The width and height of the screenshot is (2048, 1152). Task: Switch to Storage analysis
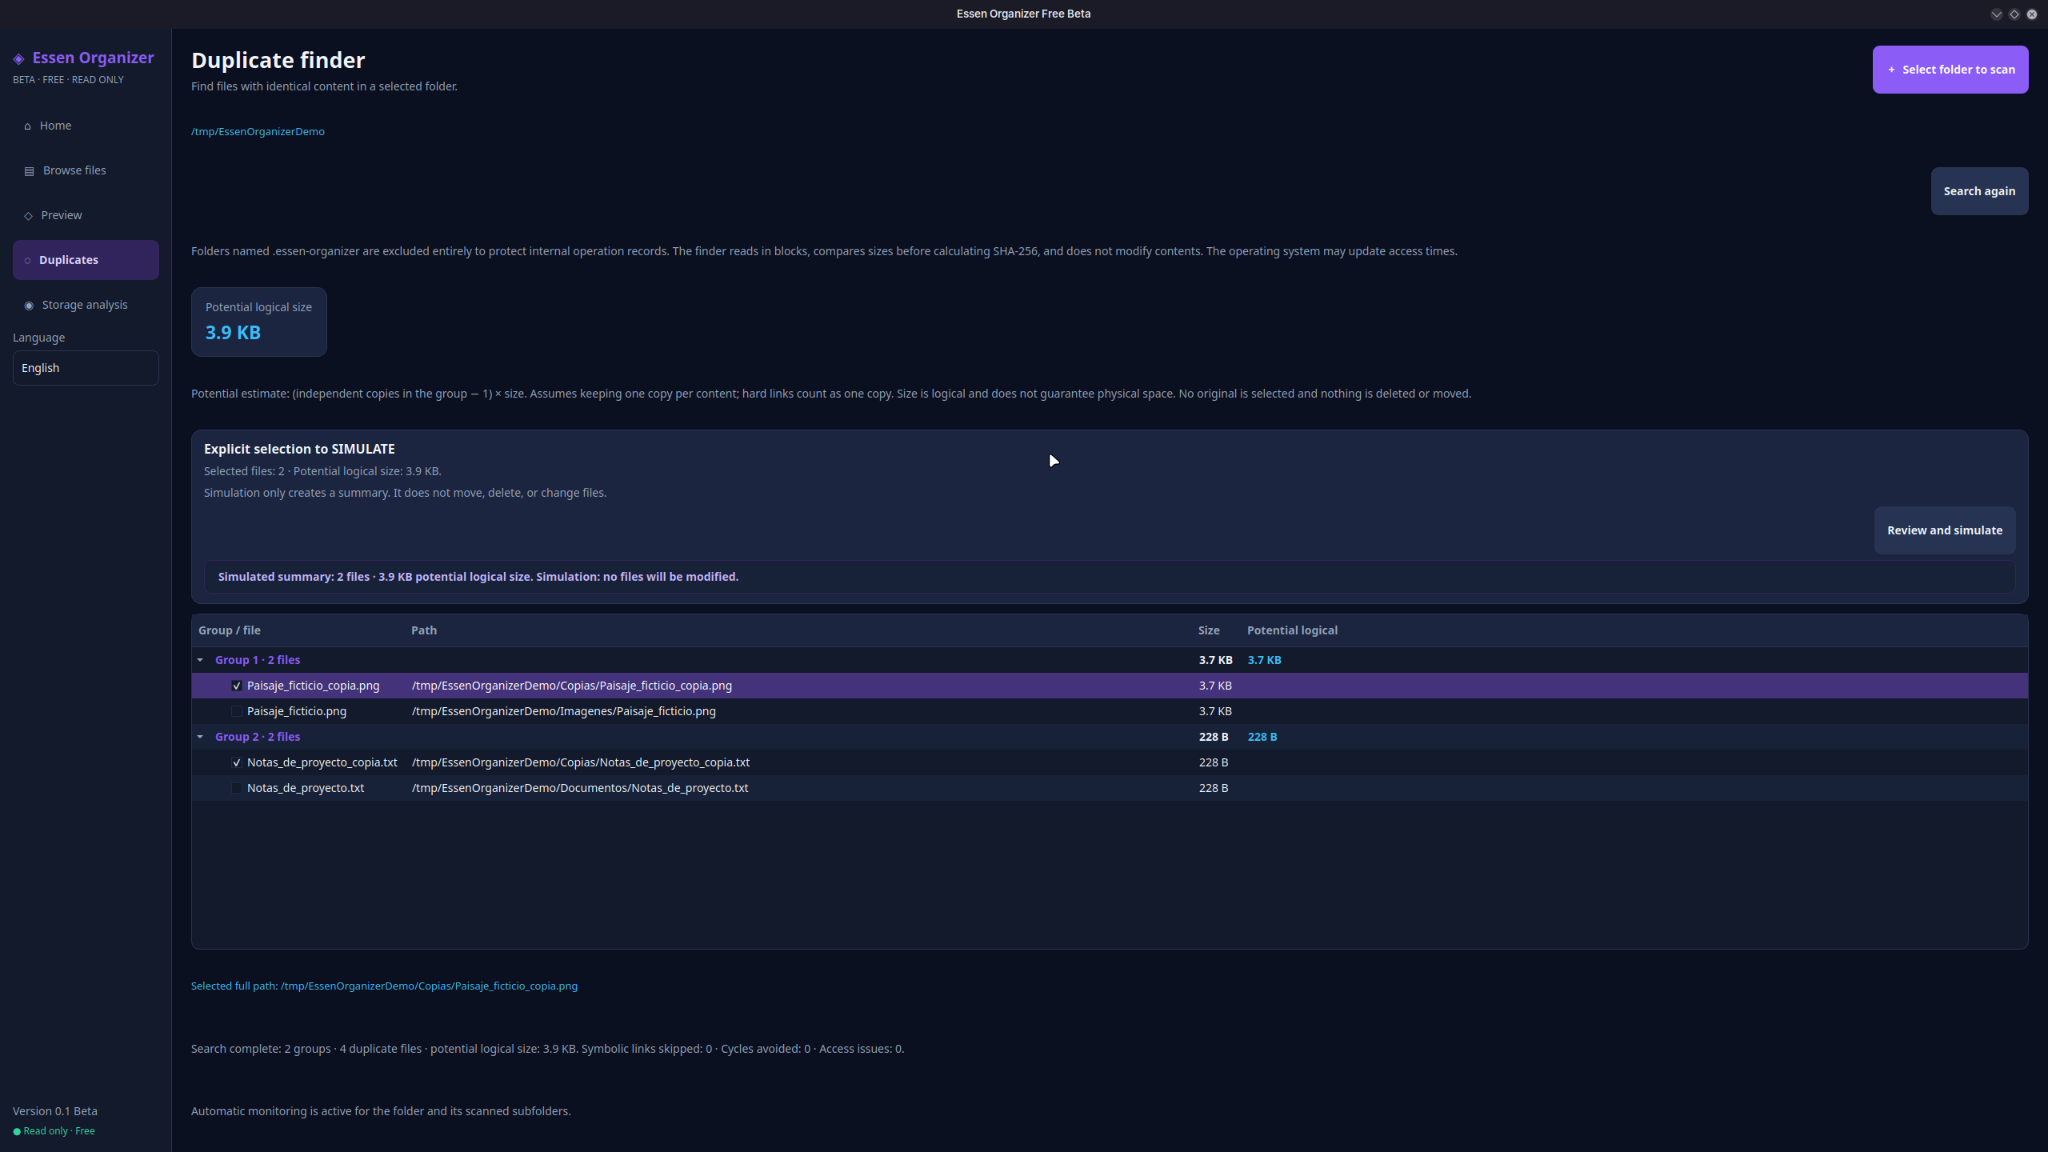pyautogui.click(x=86, y=305)
